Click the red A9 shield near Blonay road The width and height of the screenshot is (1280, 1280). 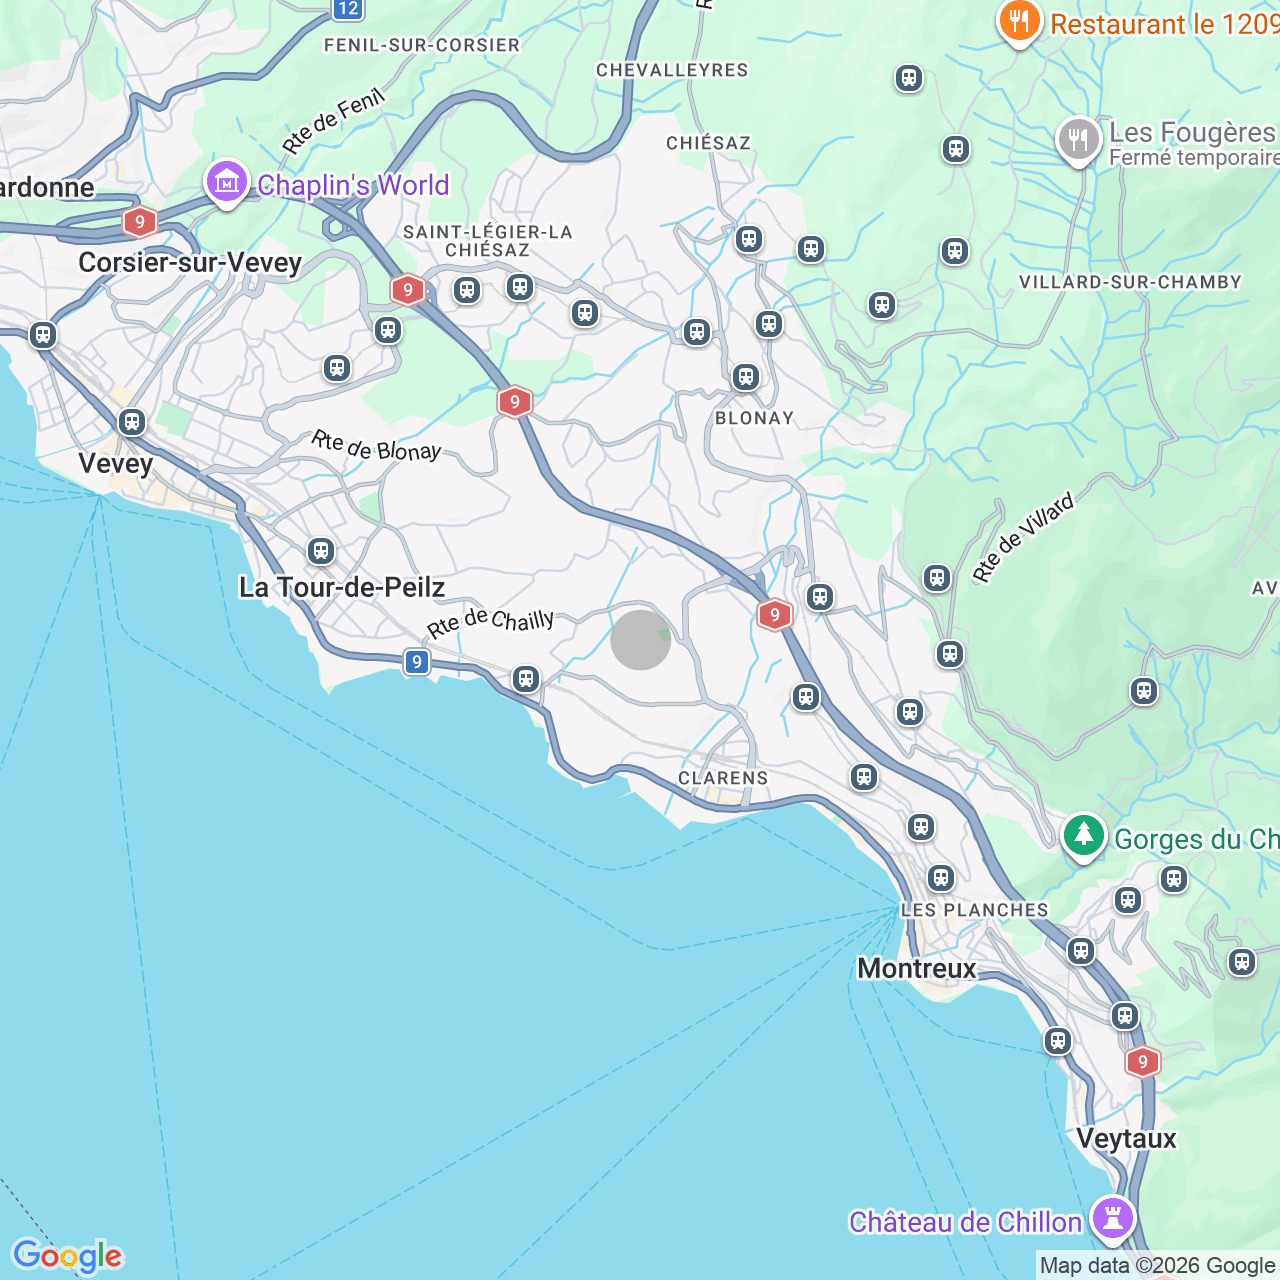click(x=514, y=402)
